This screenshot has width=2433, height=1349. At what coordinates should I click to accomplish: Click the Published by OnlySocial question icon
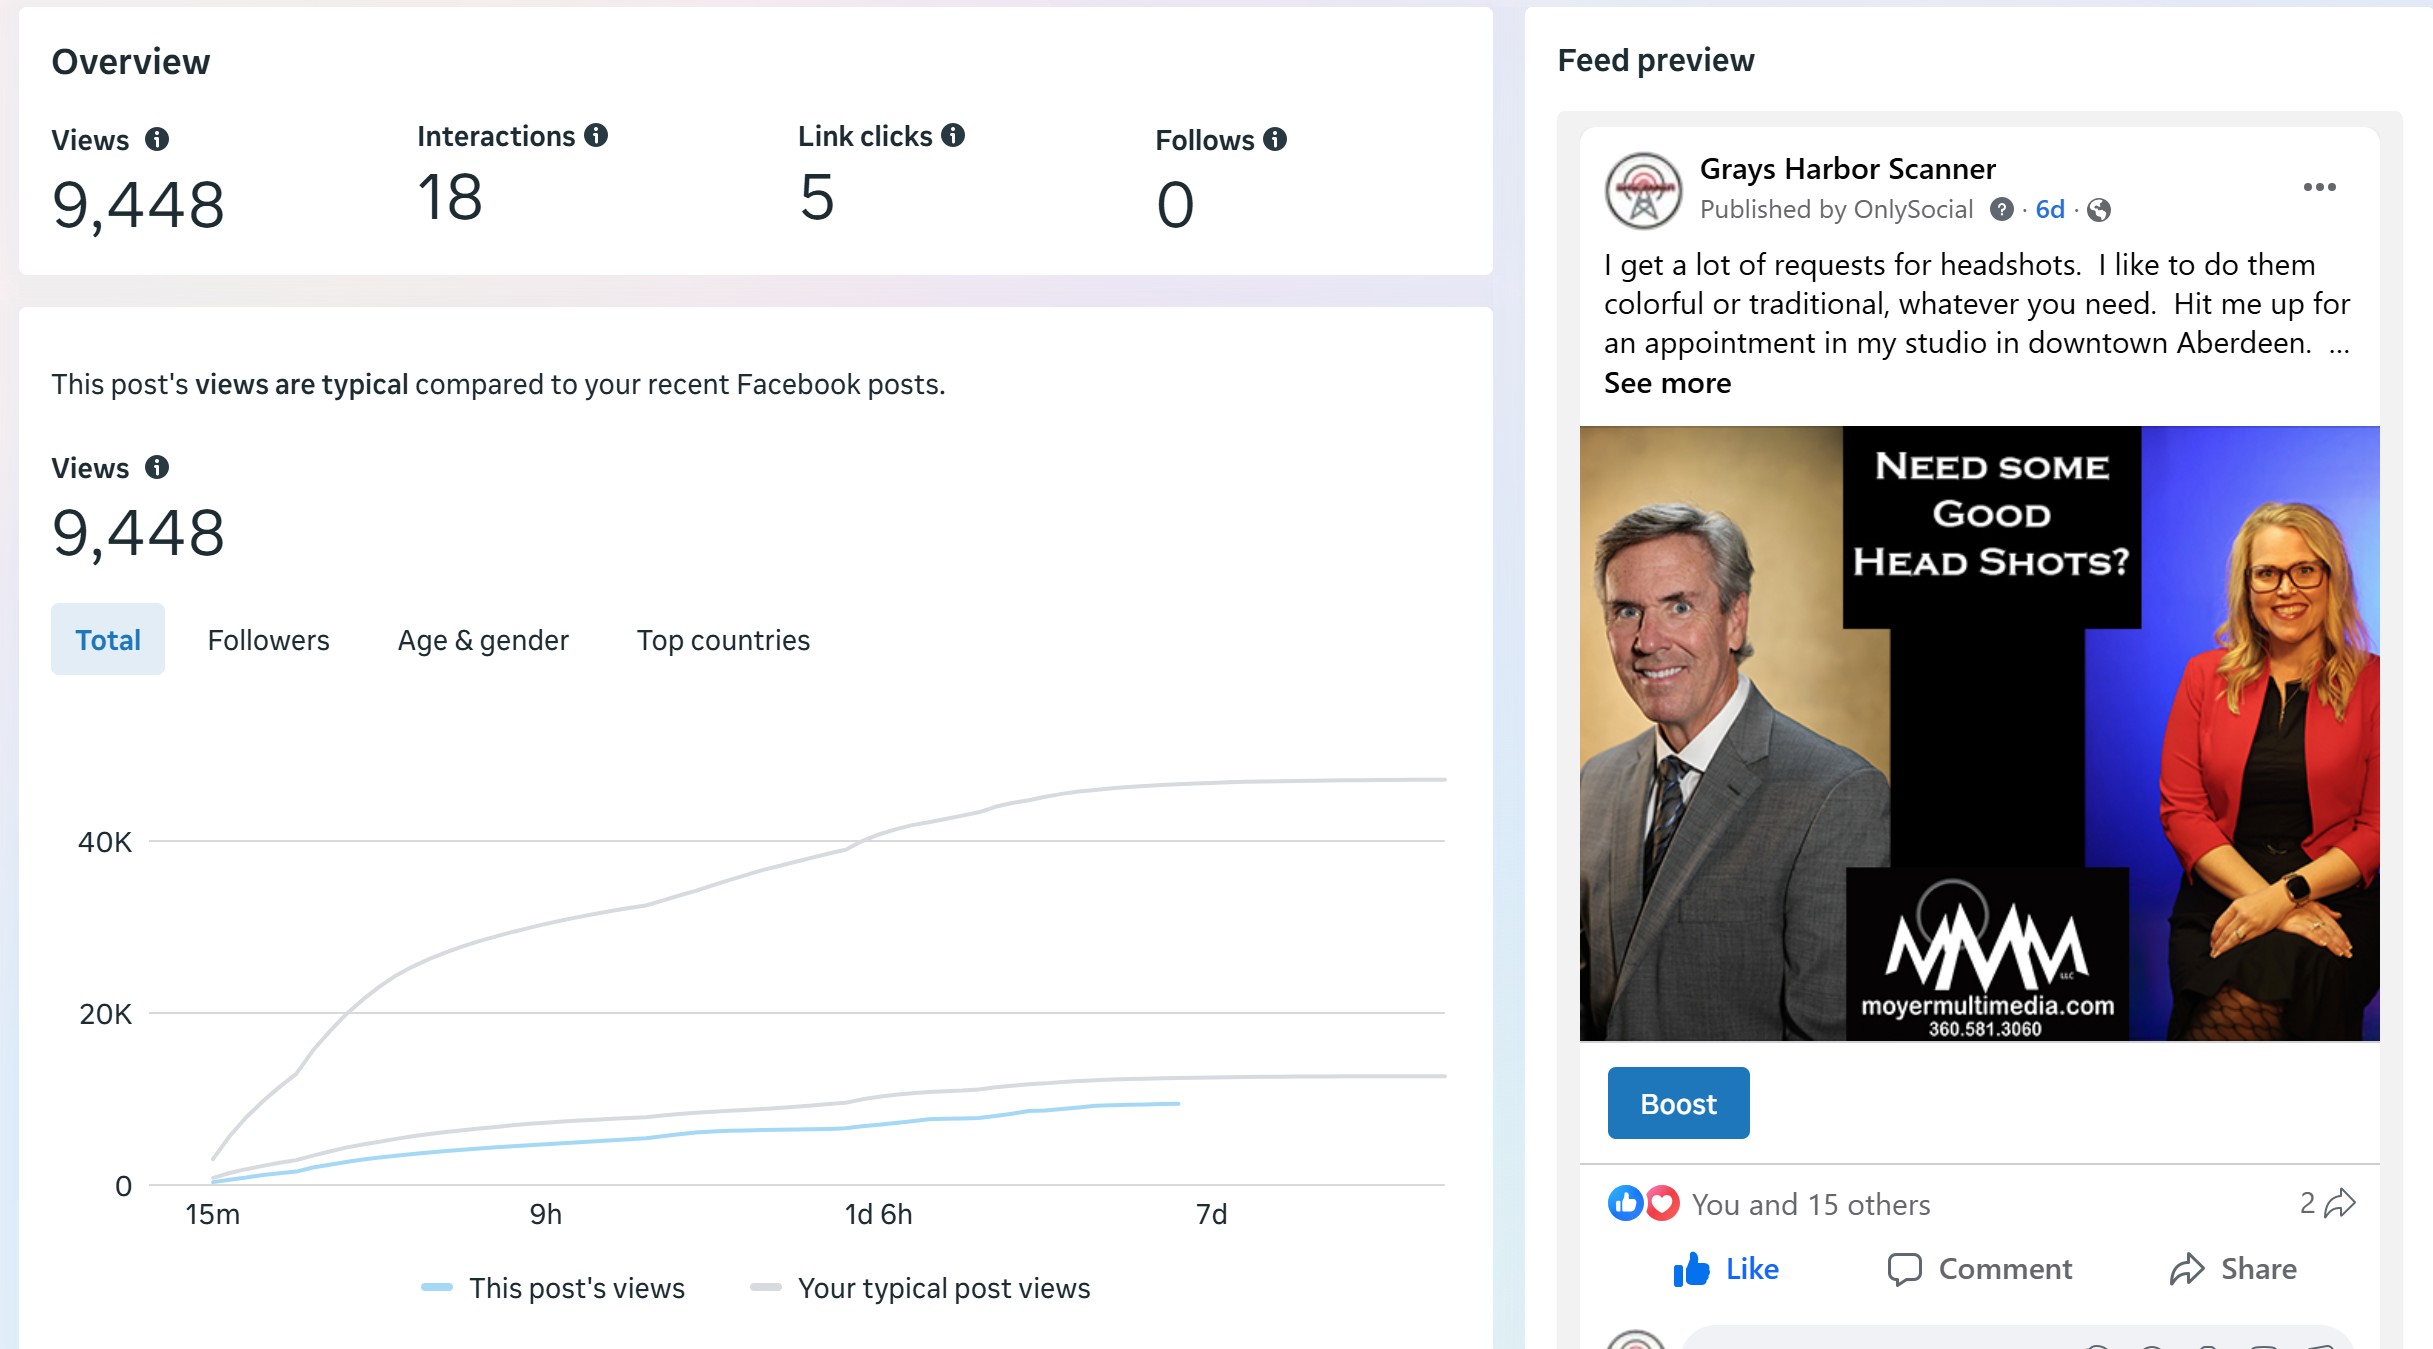tap(2001, 209)
